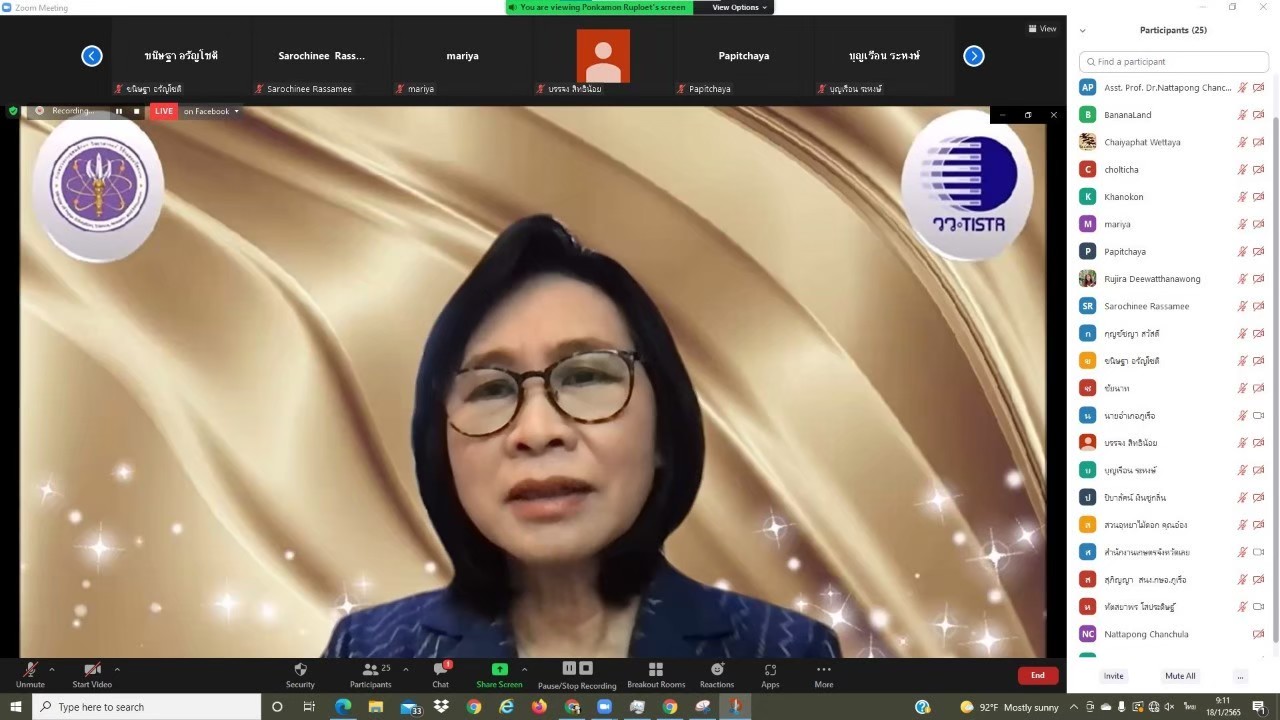The image size is (1280, 720).
Task: Open the participants panel more button
Action: (x=1240, y=676)
